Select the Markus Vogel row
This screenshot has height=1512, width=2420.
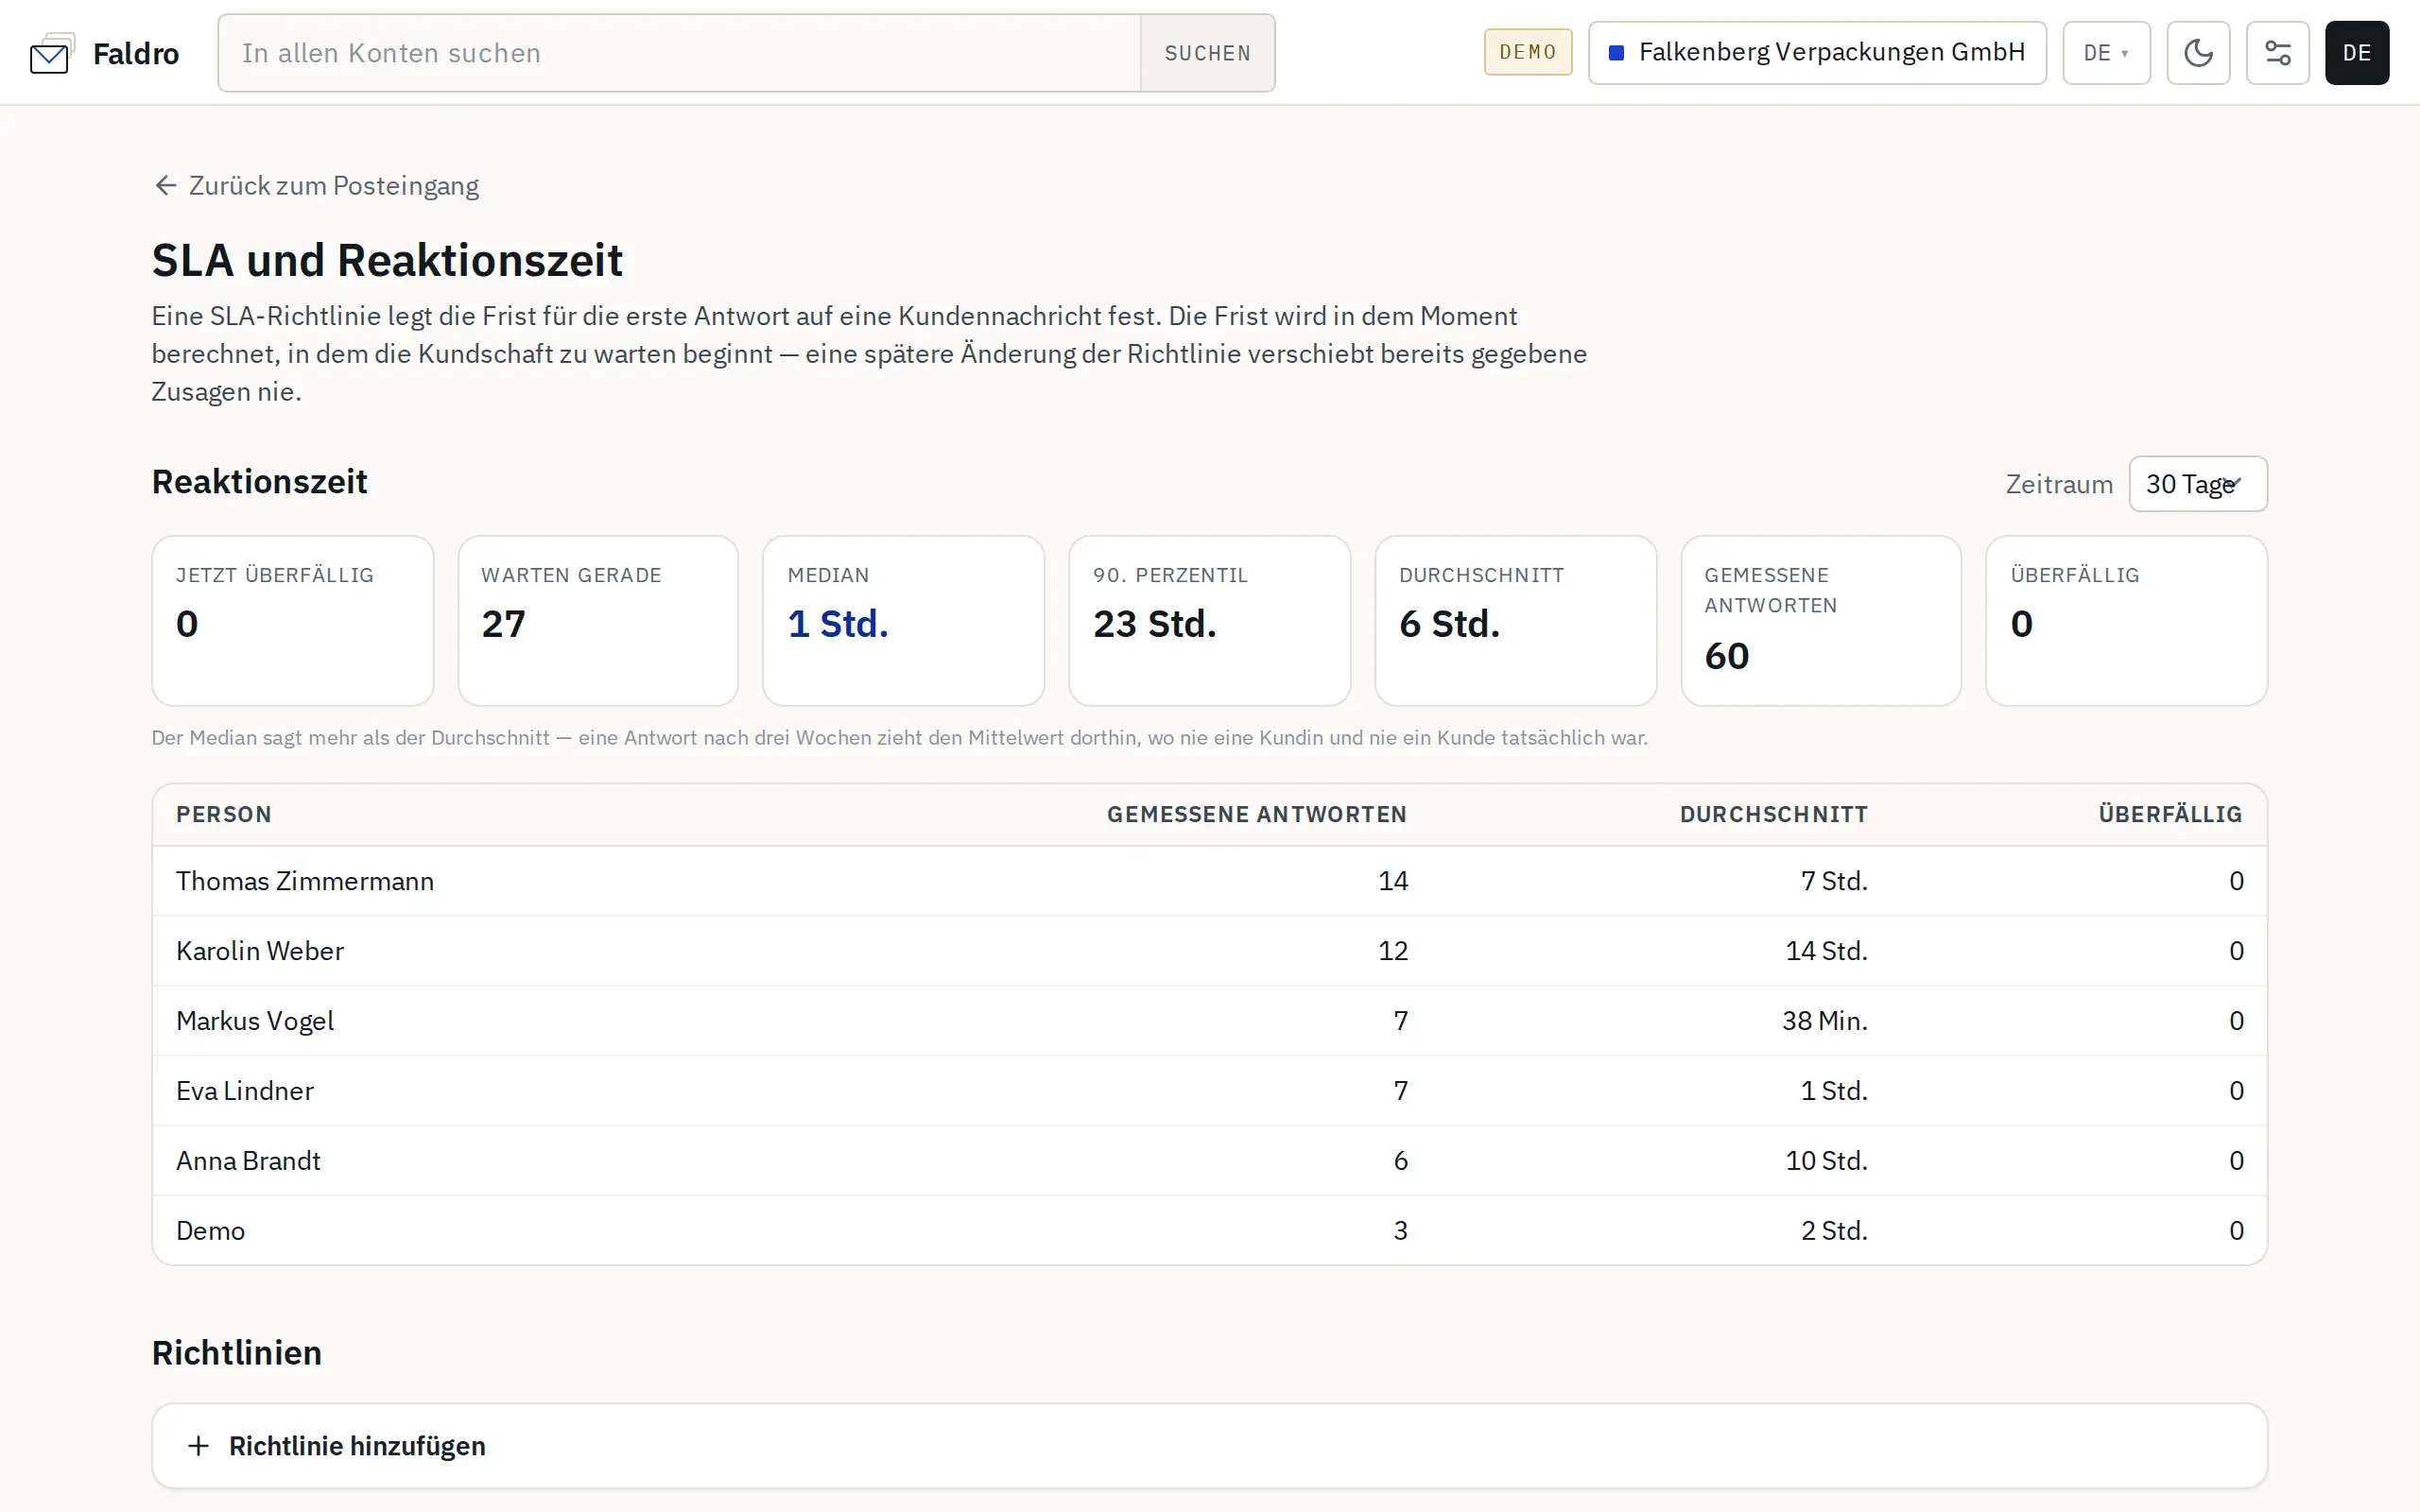coord(1209,1021)
